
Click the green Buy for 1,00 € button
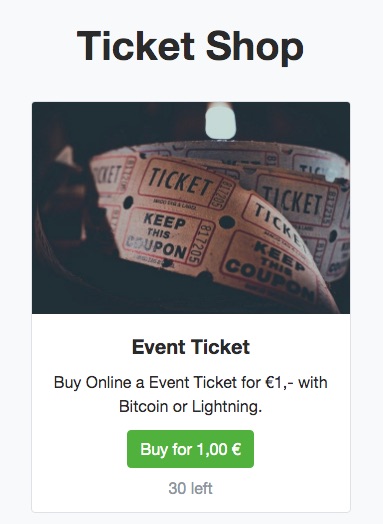tap(190, 449)
